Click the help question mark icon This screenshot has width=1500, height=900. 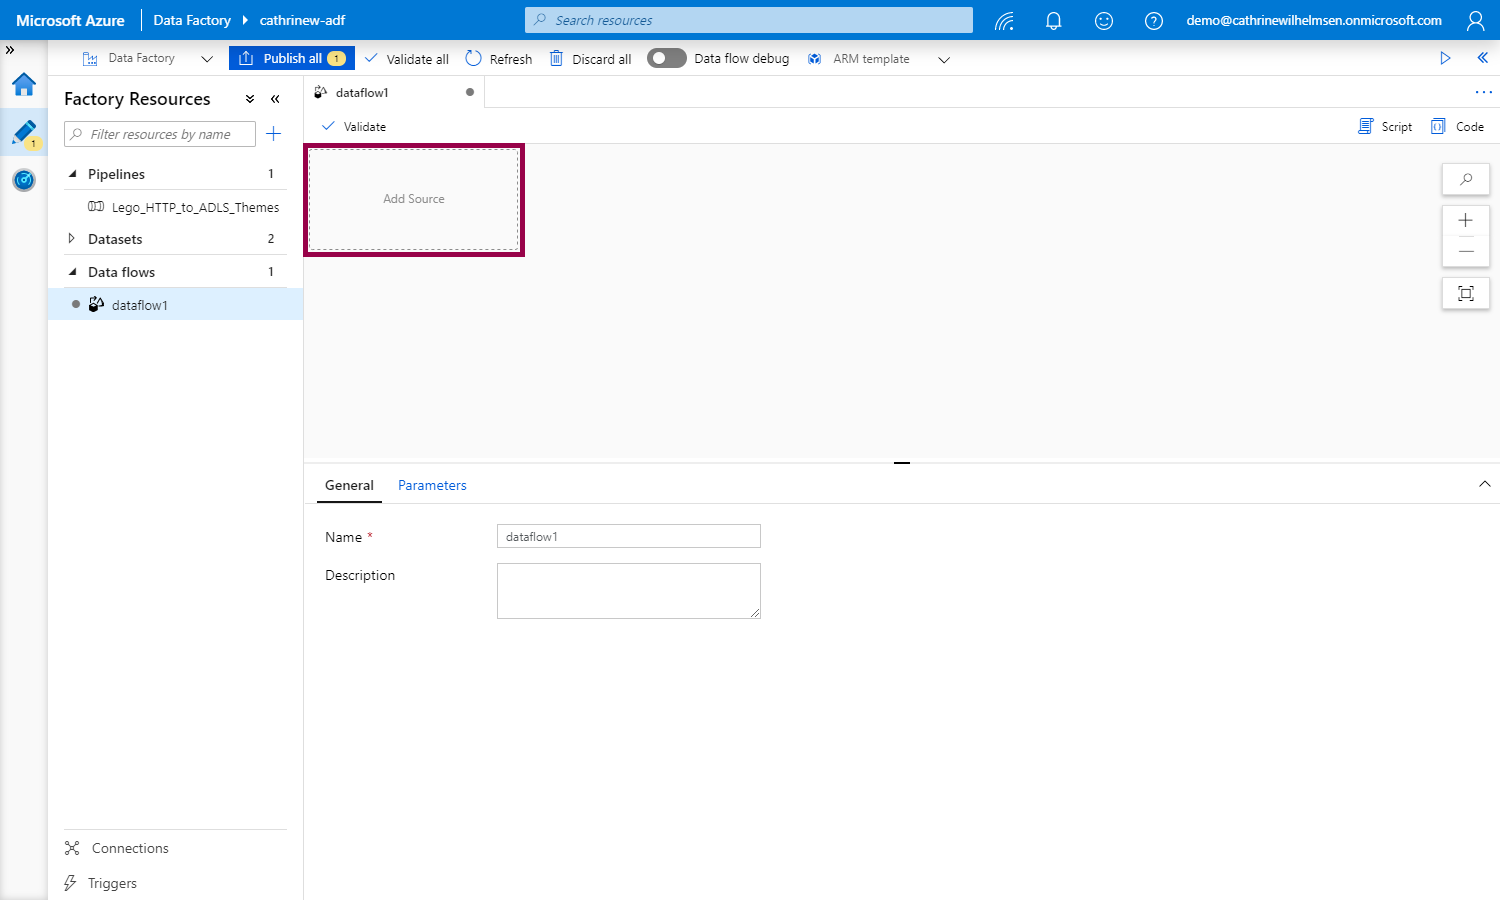1153,20
